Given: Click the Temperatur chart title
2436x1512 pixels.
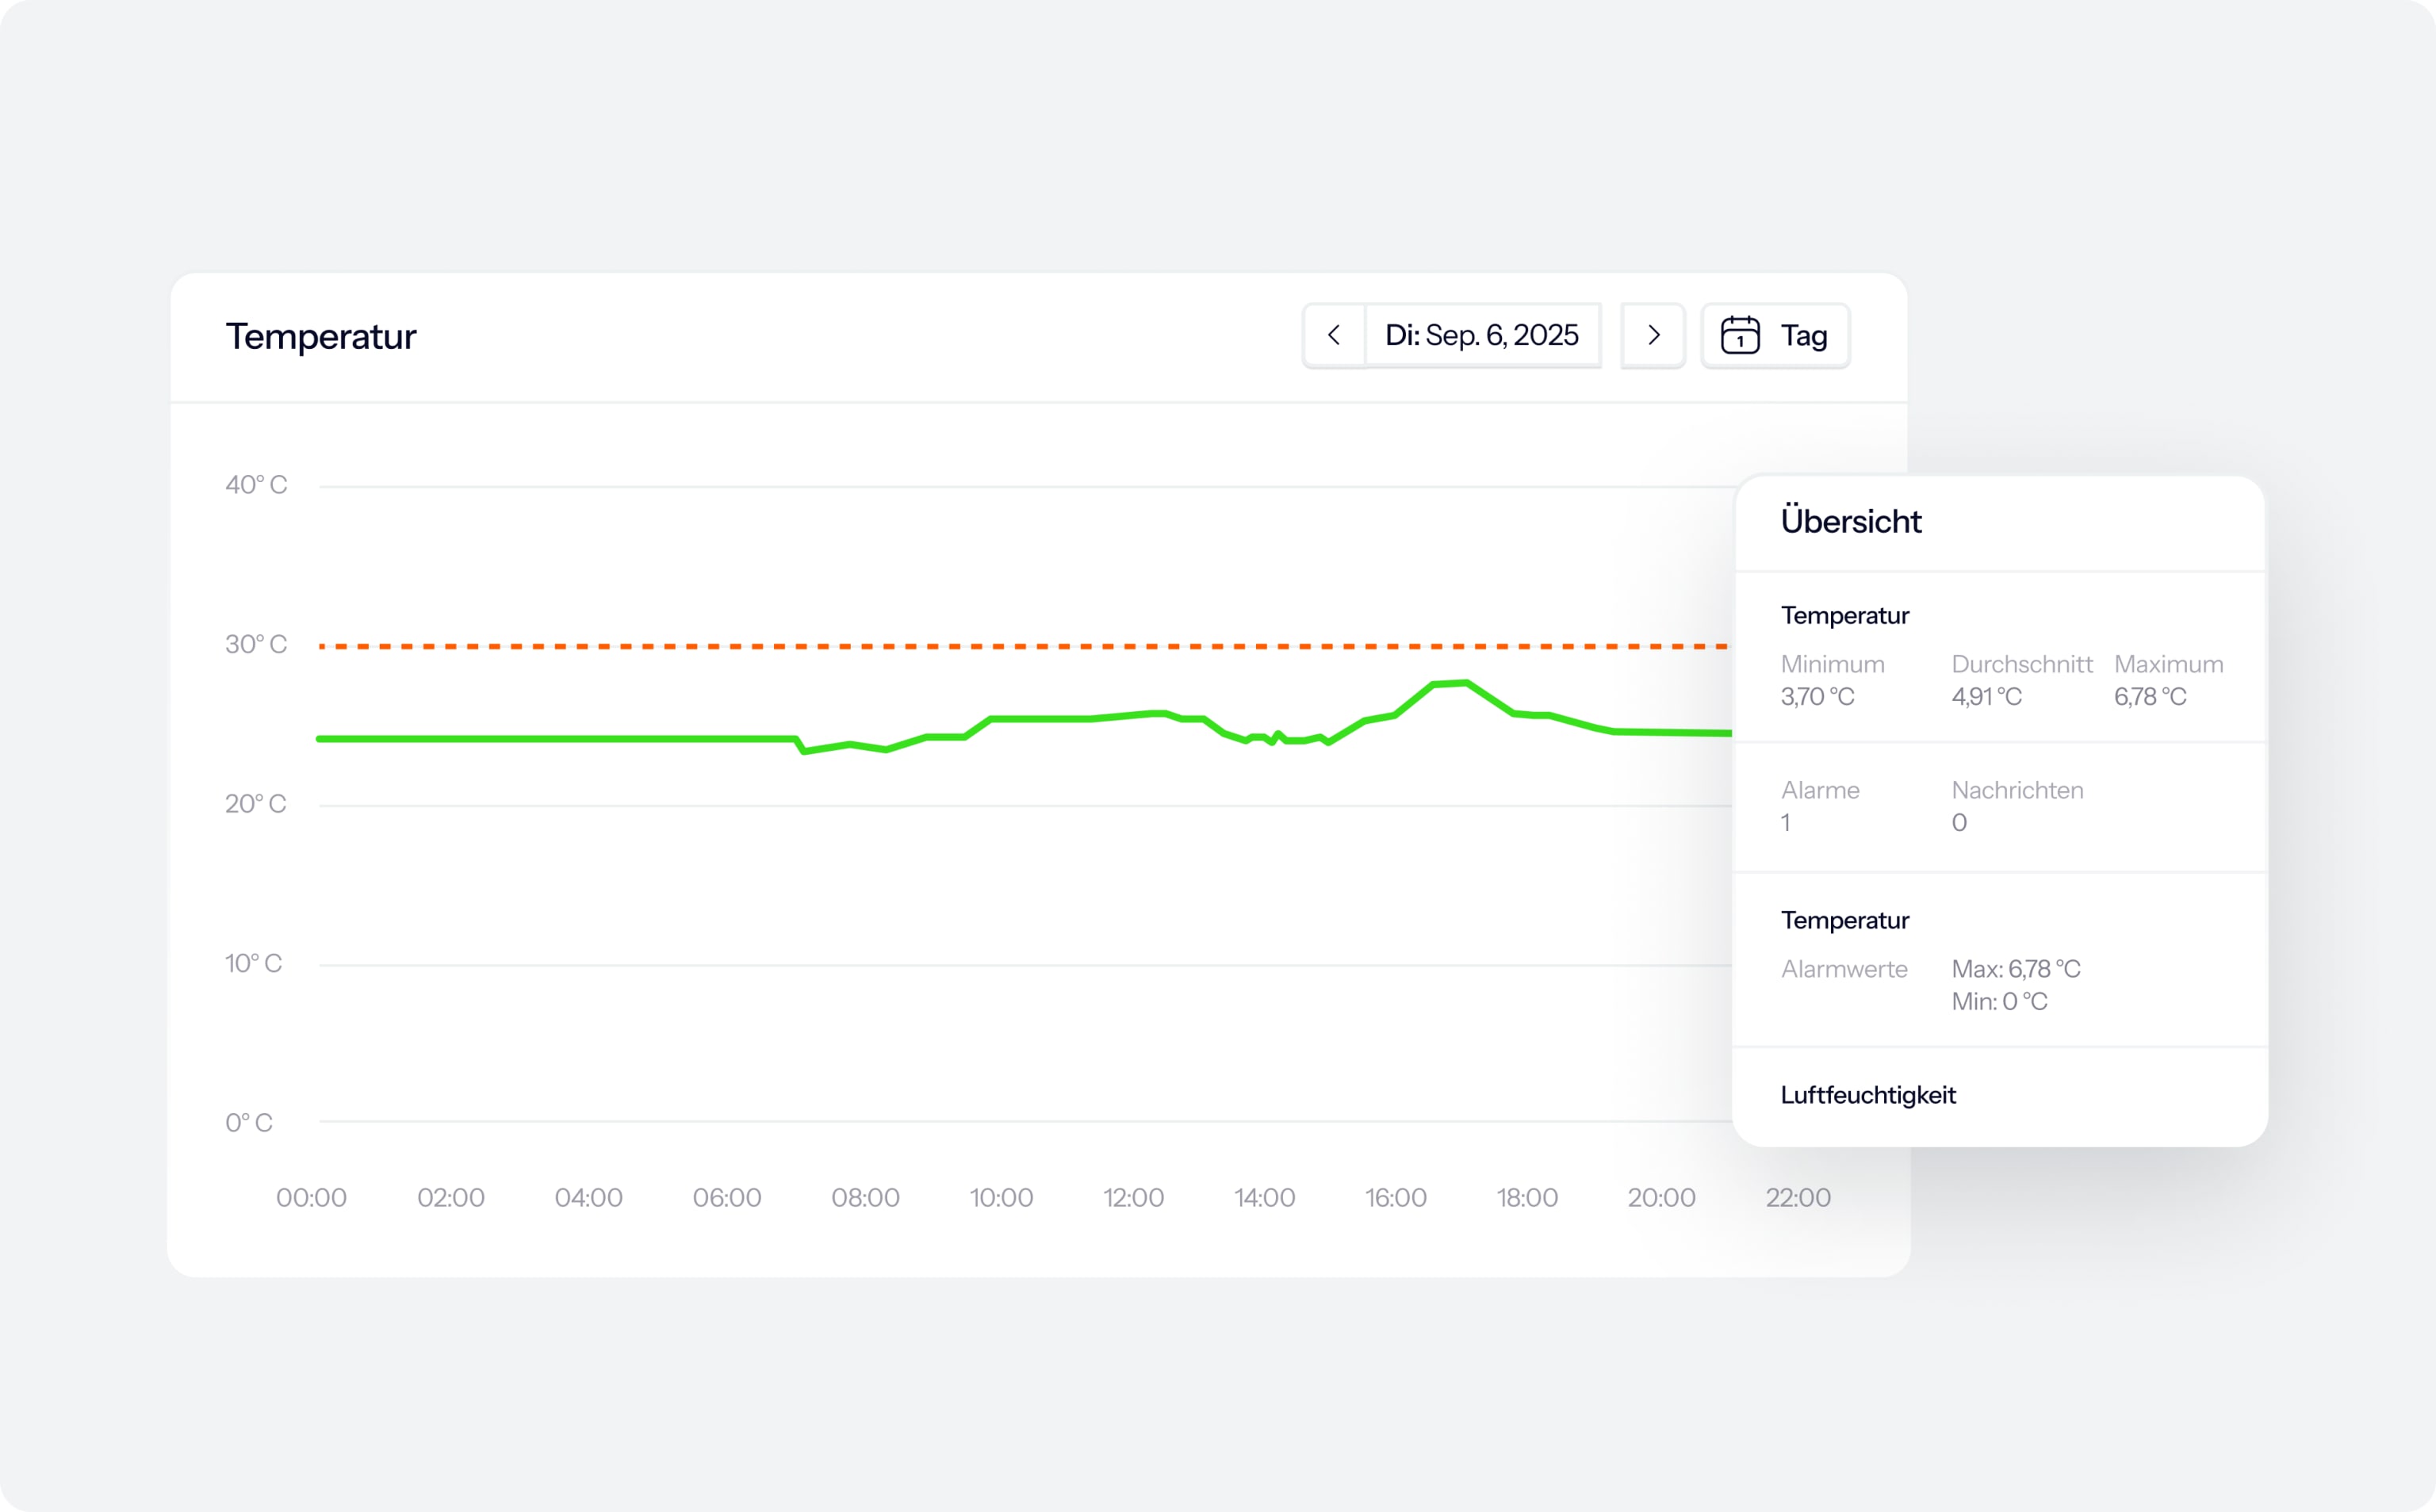Looking at the screenshot, I should click(320, 337).
